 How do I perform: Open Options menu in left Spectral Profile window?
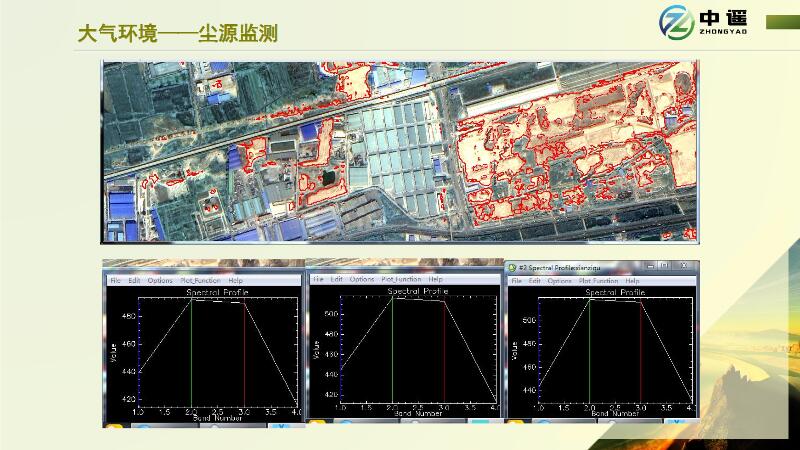pos(160,281)
